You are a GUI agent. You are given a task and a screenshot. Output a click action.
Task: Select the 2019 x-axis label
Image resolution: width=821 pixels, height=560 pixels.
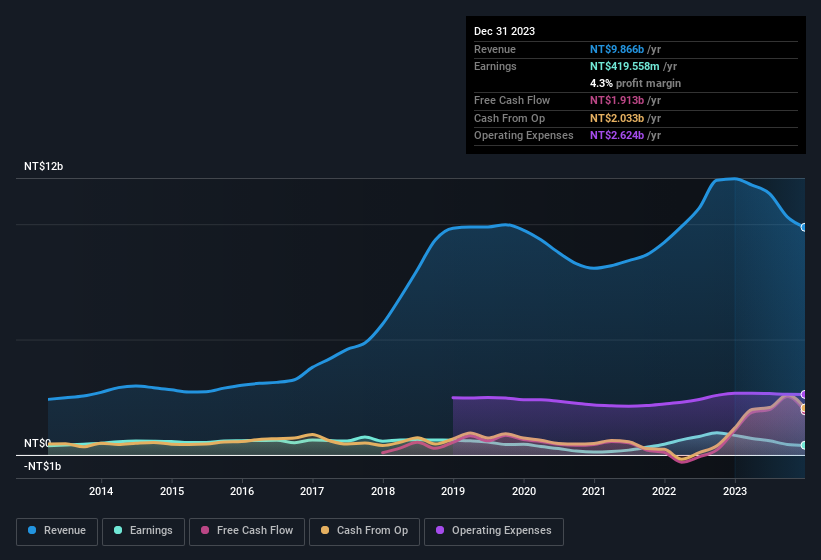(x=453, y=491)
